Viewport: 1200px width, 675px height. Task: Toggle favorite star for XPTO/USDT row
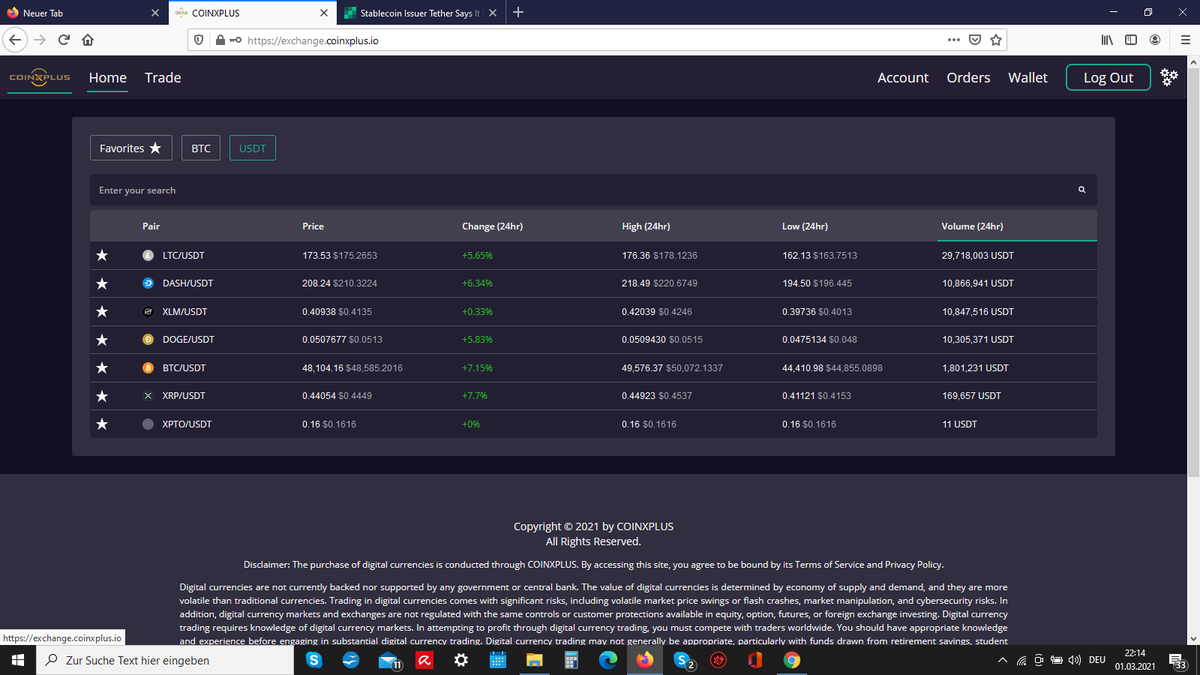click(x=102, y=423)
